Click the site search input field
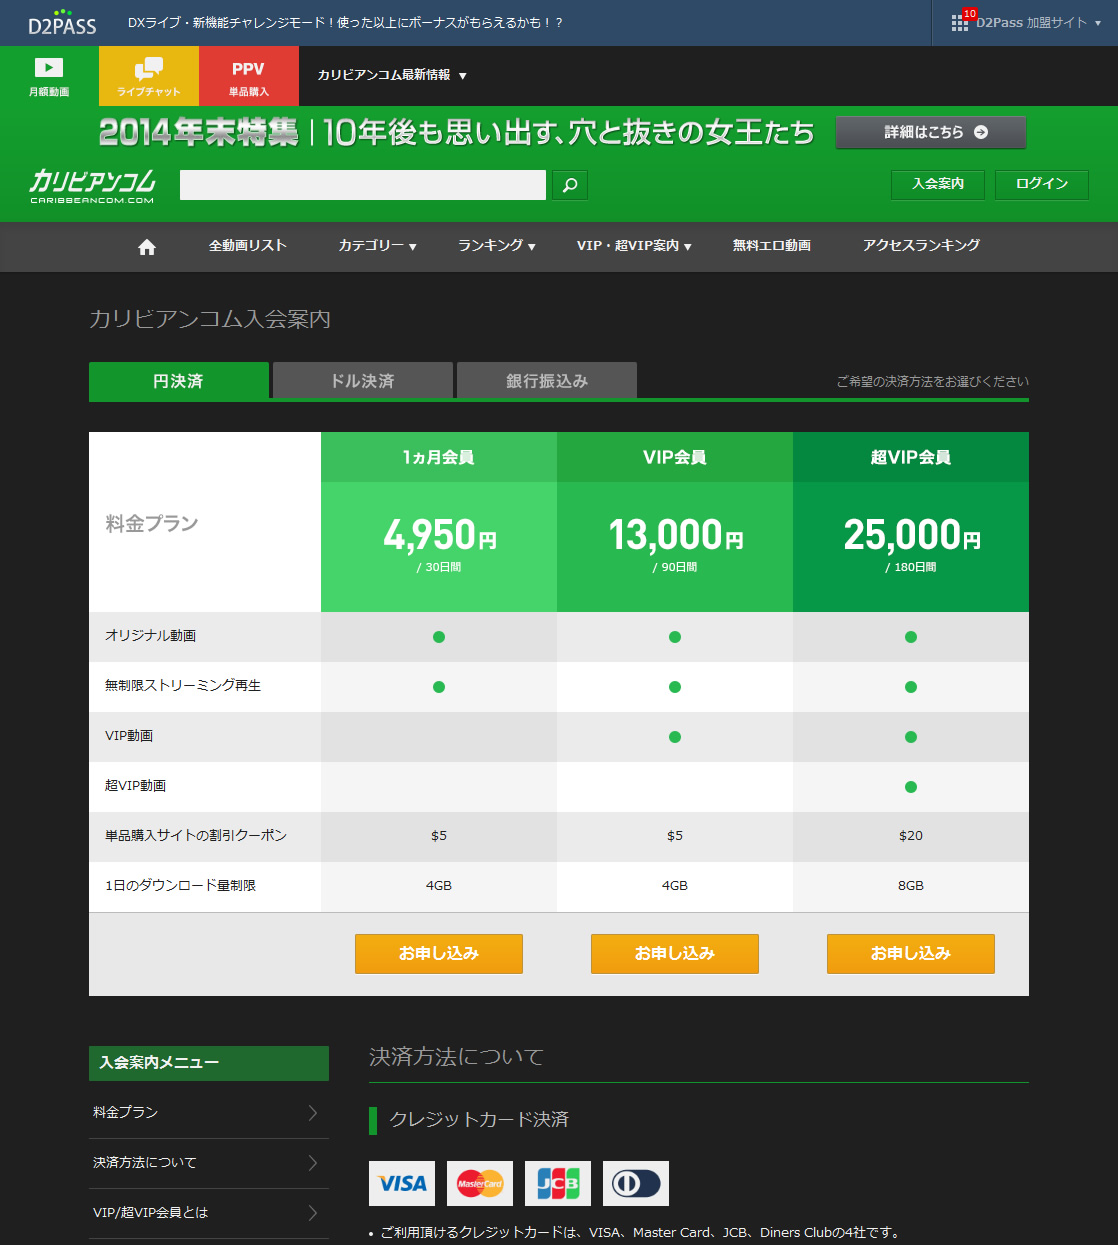1118x1245 pixels. 363,185
